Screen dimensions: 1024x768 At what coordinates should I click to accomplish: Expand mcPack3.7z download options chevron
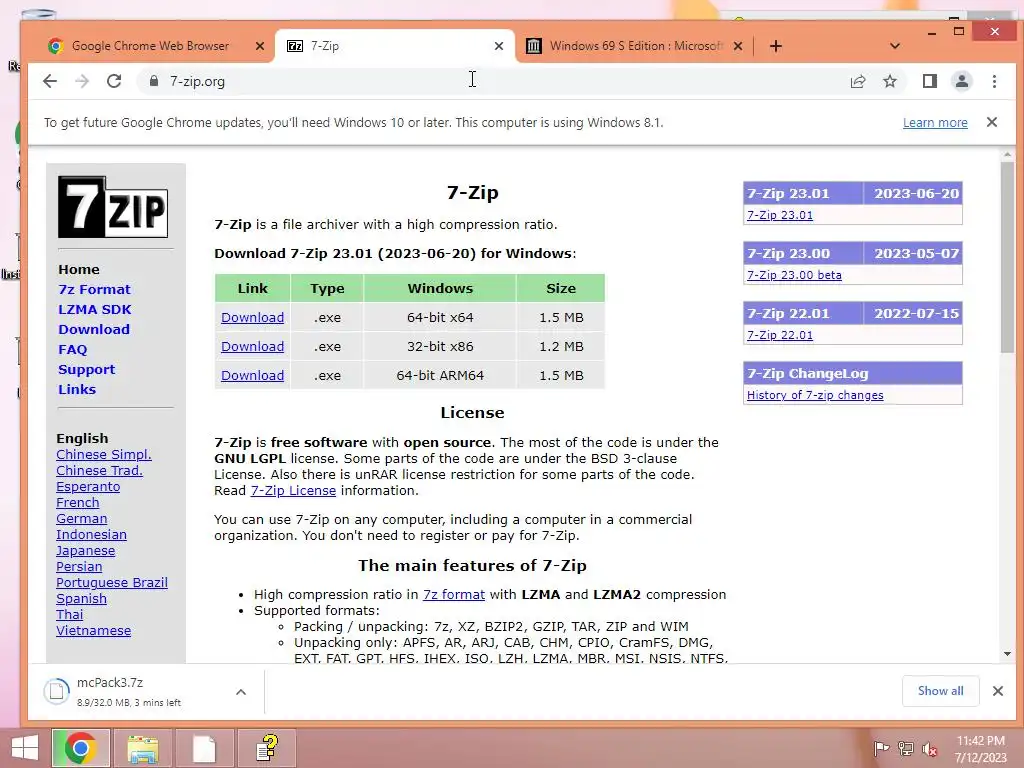coord(240,692)
